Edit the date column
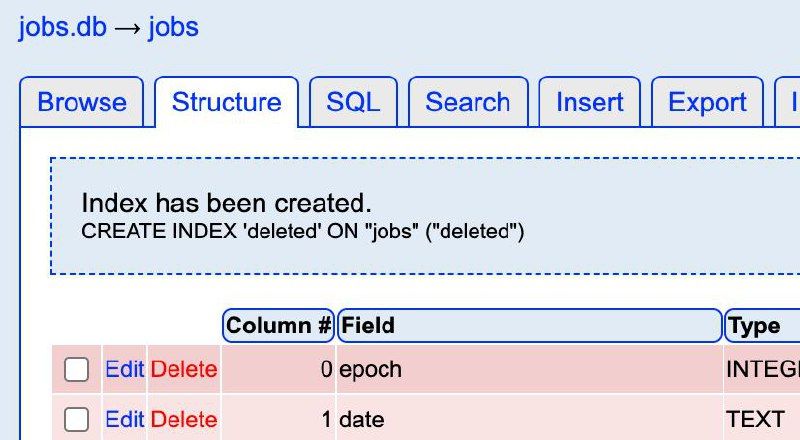The width and height of the screenshot is (800, 440). pos(125,420)
